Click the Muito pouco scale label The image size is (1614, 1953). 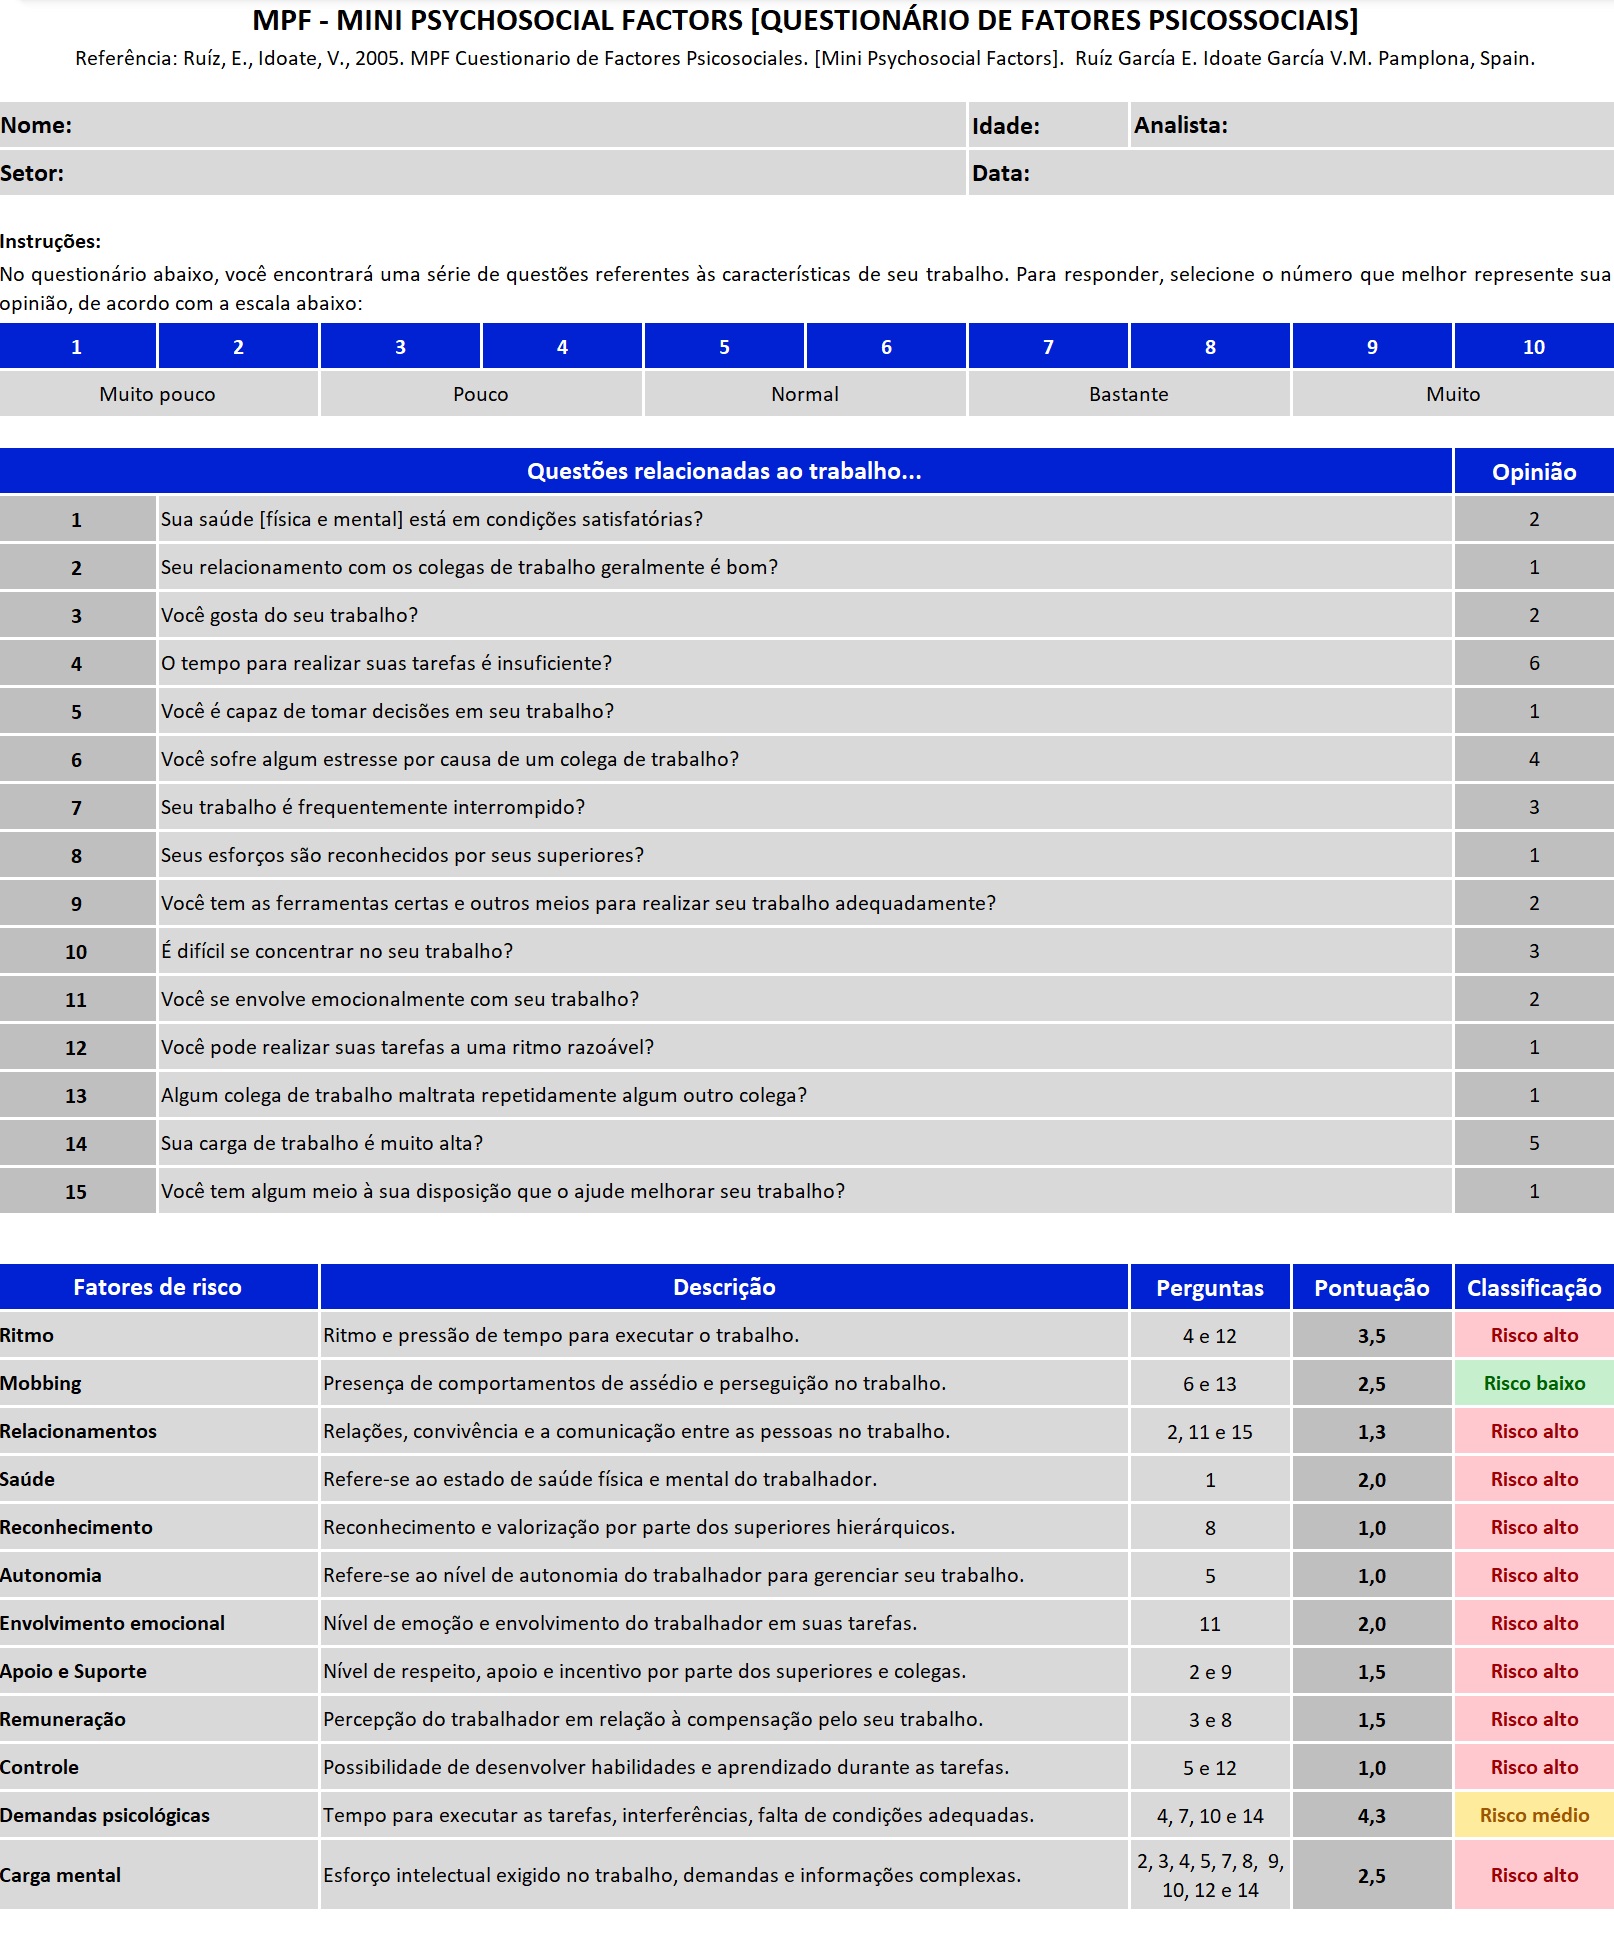click(157, 394)
